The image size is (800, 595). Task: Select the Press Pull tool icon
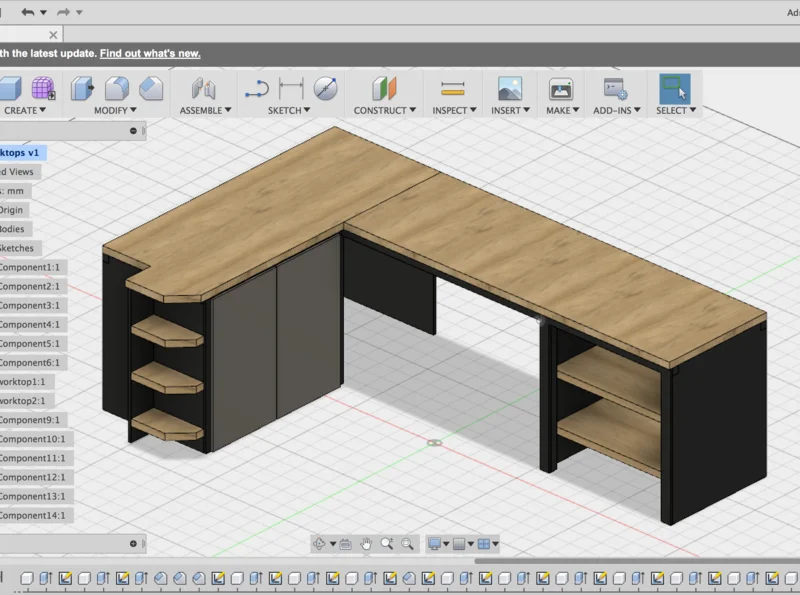coord(82,88)
